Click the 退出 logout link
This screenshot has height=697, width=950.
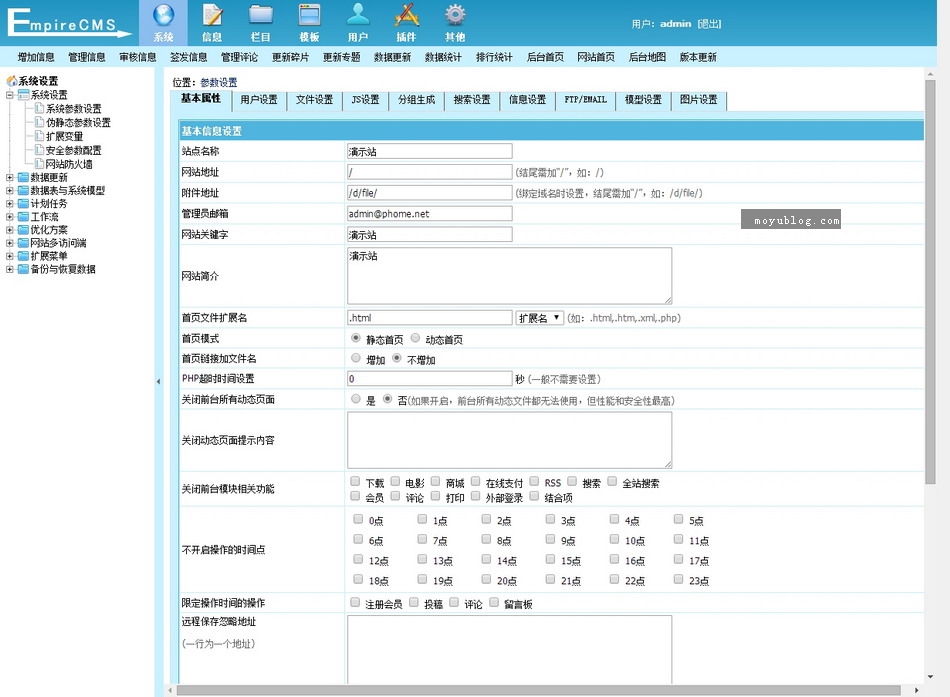(x=708, y=24)
